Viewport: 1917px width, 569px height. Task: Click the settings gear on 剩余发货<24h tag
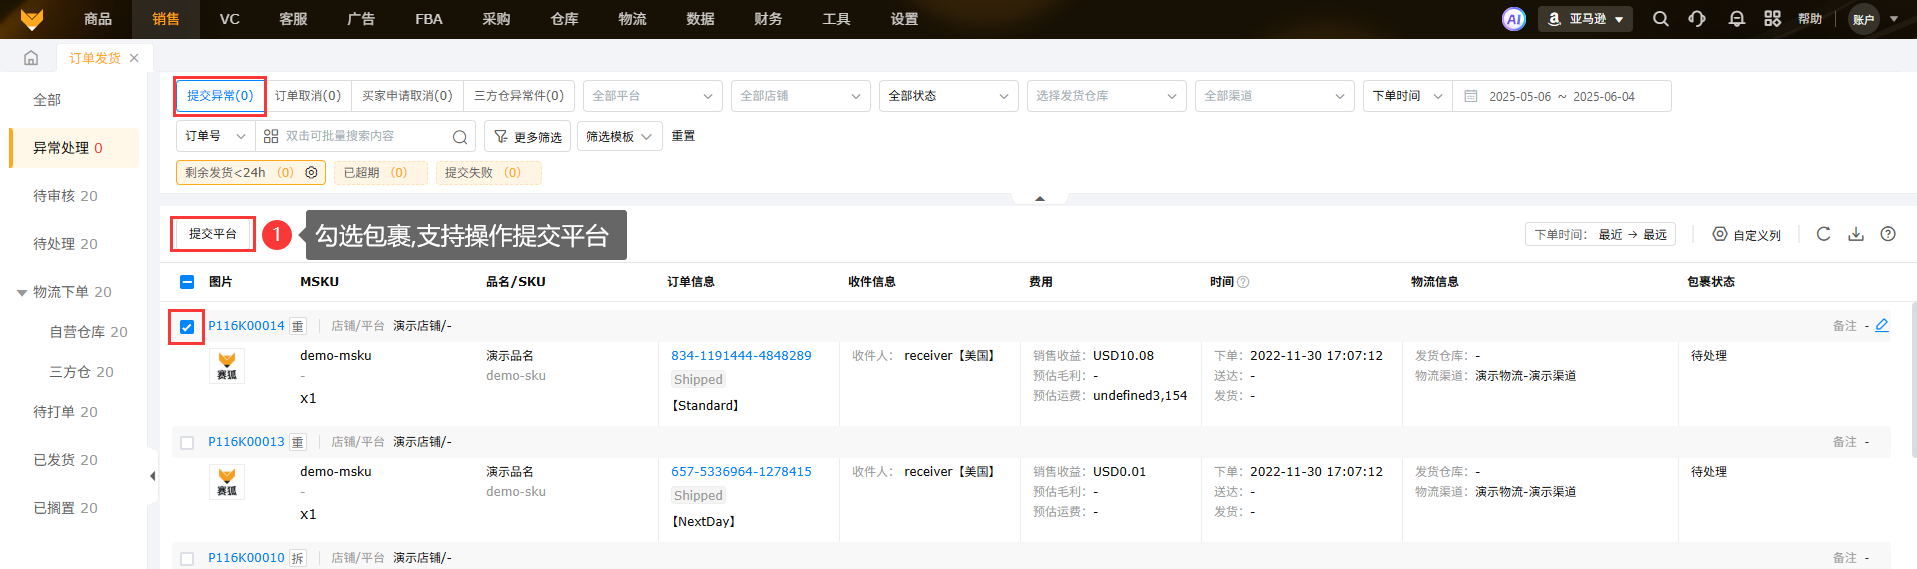pos(312,173)
